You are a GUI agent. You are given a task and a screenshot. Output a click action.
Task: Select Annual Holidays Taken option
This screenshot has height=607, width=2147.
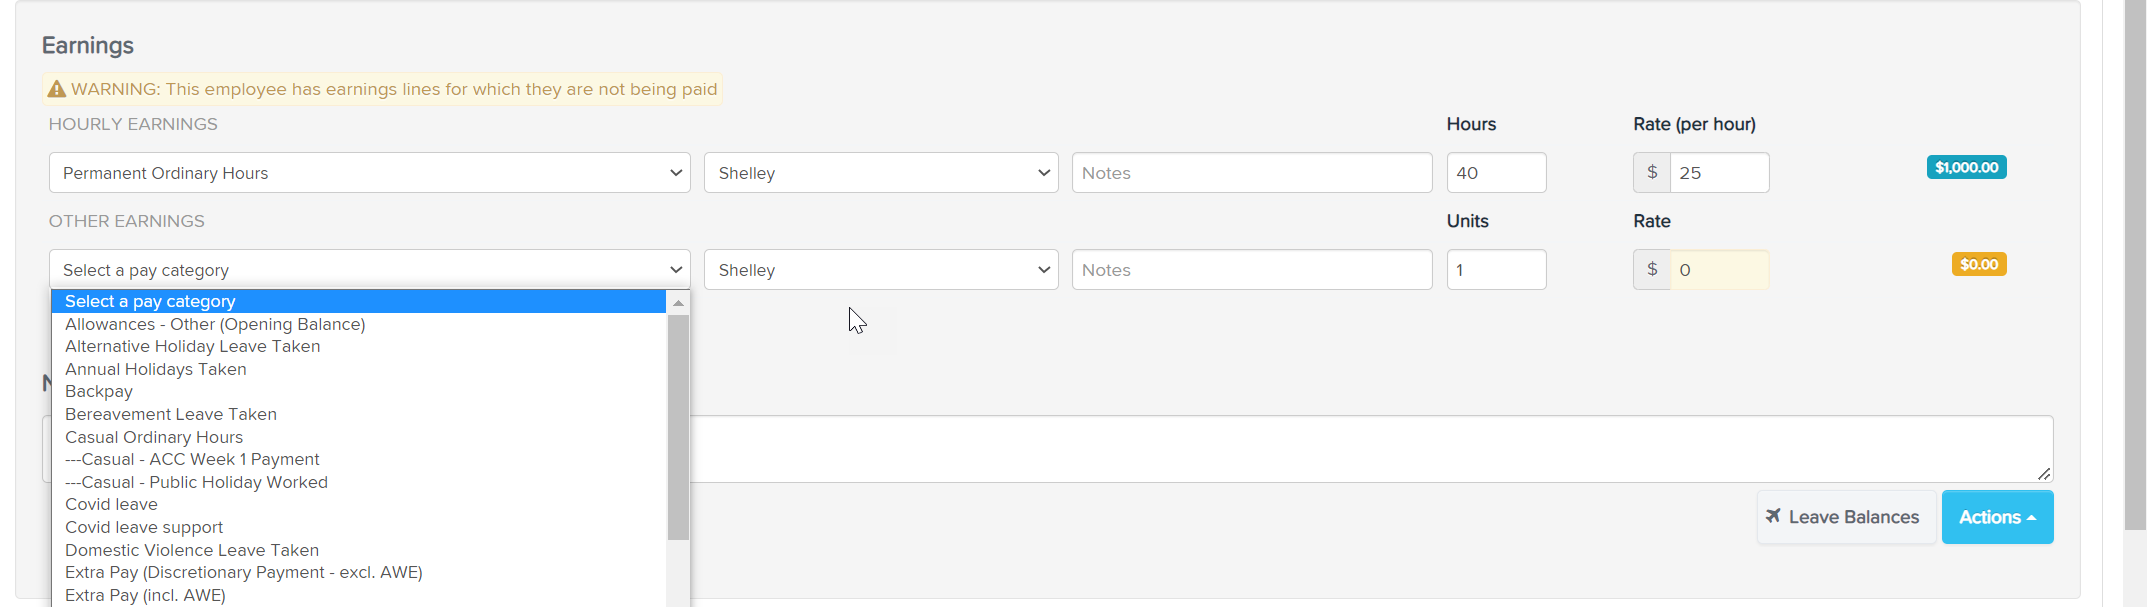click(x=156, y=369)
